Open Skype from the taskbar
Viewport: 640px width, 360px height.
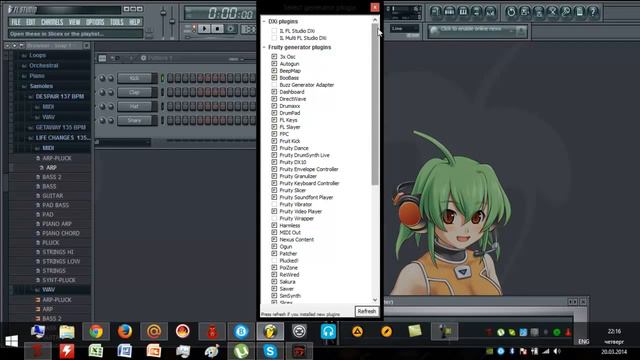(x=270, y=351)
